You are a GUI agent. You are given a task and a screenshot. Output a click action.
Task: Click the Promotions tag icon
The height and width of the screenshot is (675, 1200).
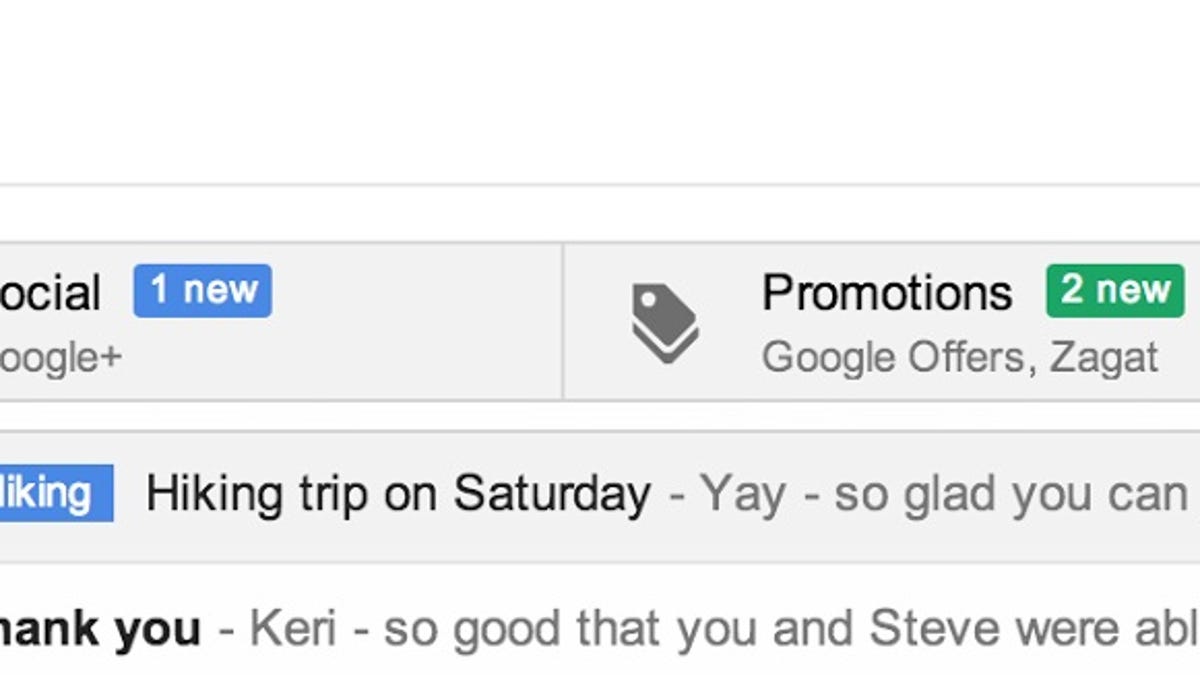click(x=665, y=321)
